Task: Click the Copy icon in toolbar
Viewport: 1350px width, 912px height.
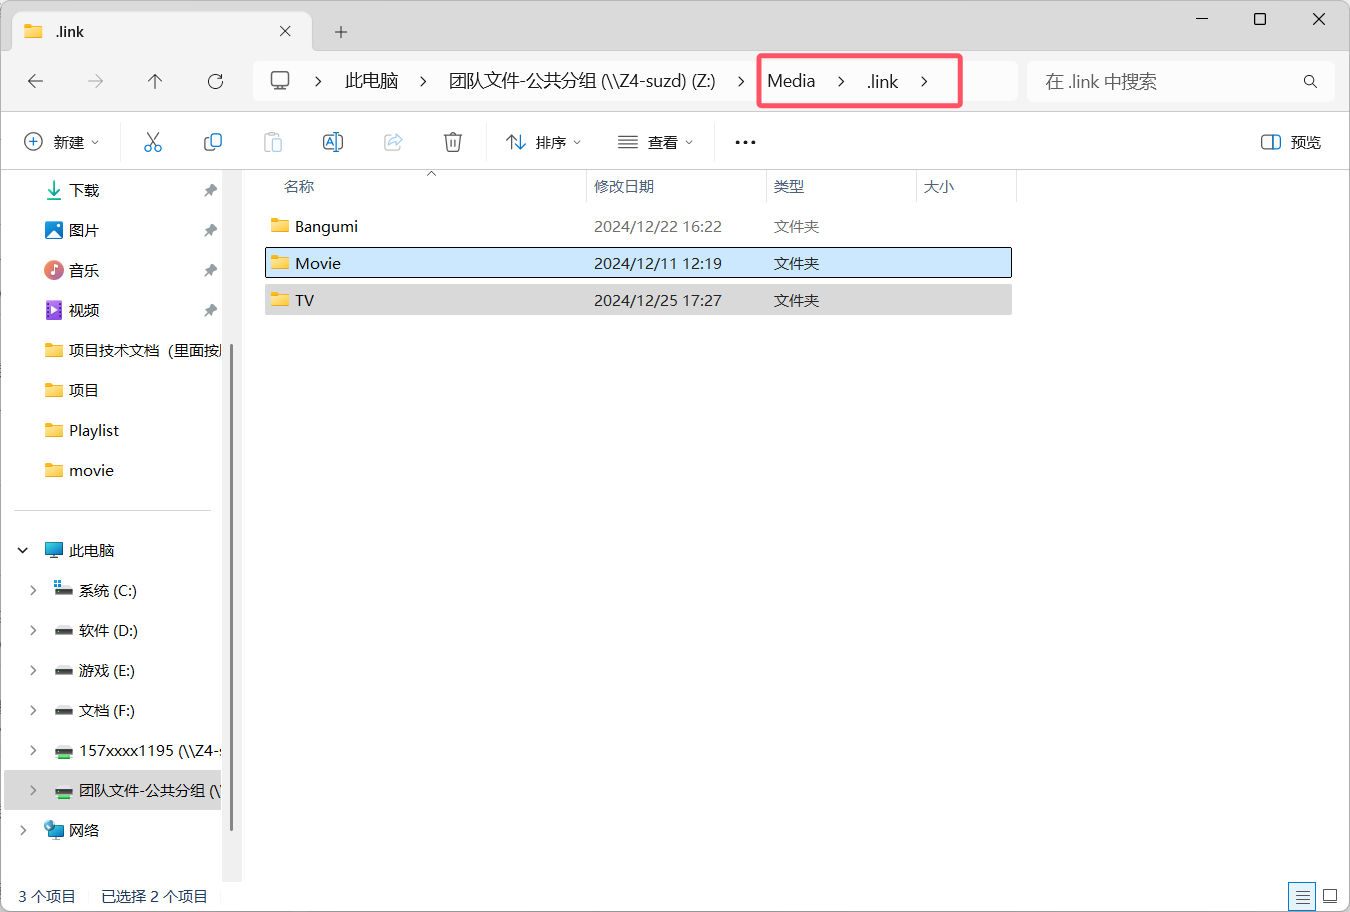Action: (x=213, y=142)
